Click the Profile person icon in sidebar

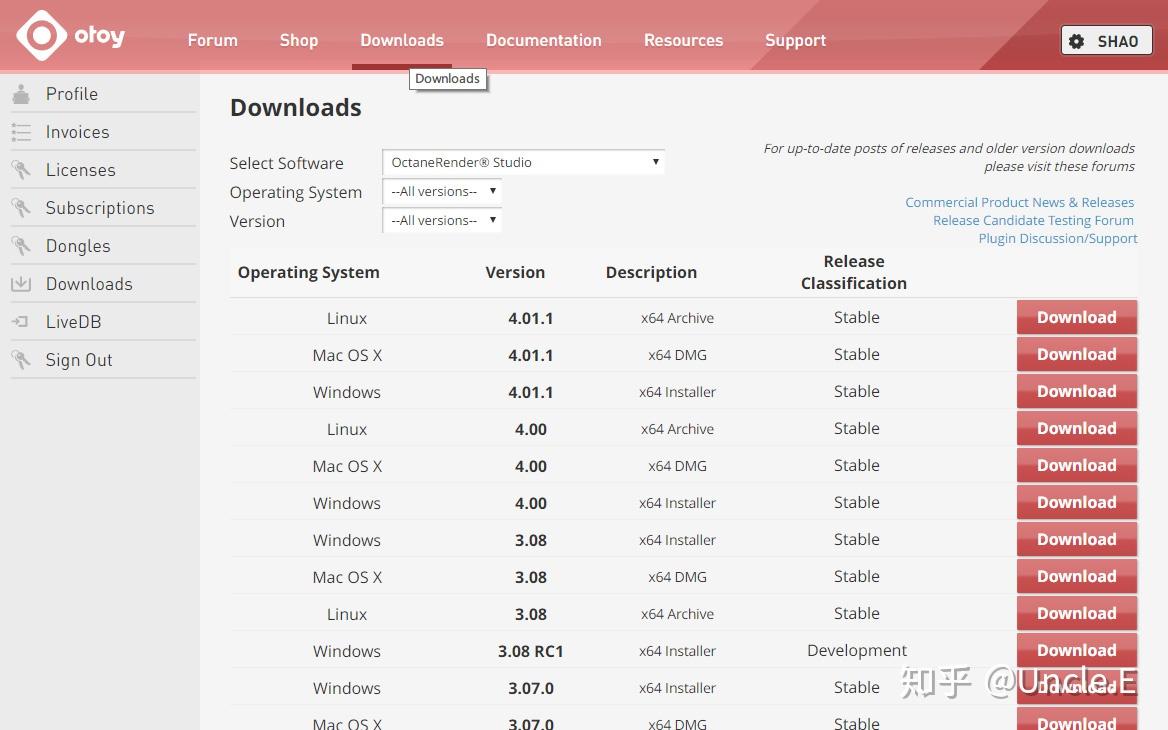pyautogui.click(x=22, y=94)
